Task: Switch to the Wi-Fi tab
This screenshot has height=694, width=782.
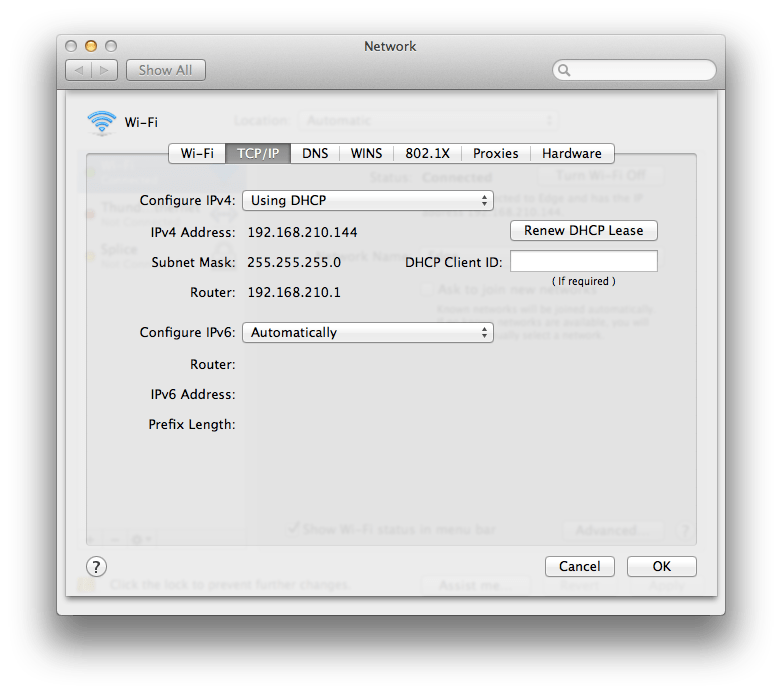Action: (x=197, y=153)
